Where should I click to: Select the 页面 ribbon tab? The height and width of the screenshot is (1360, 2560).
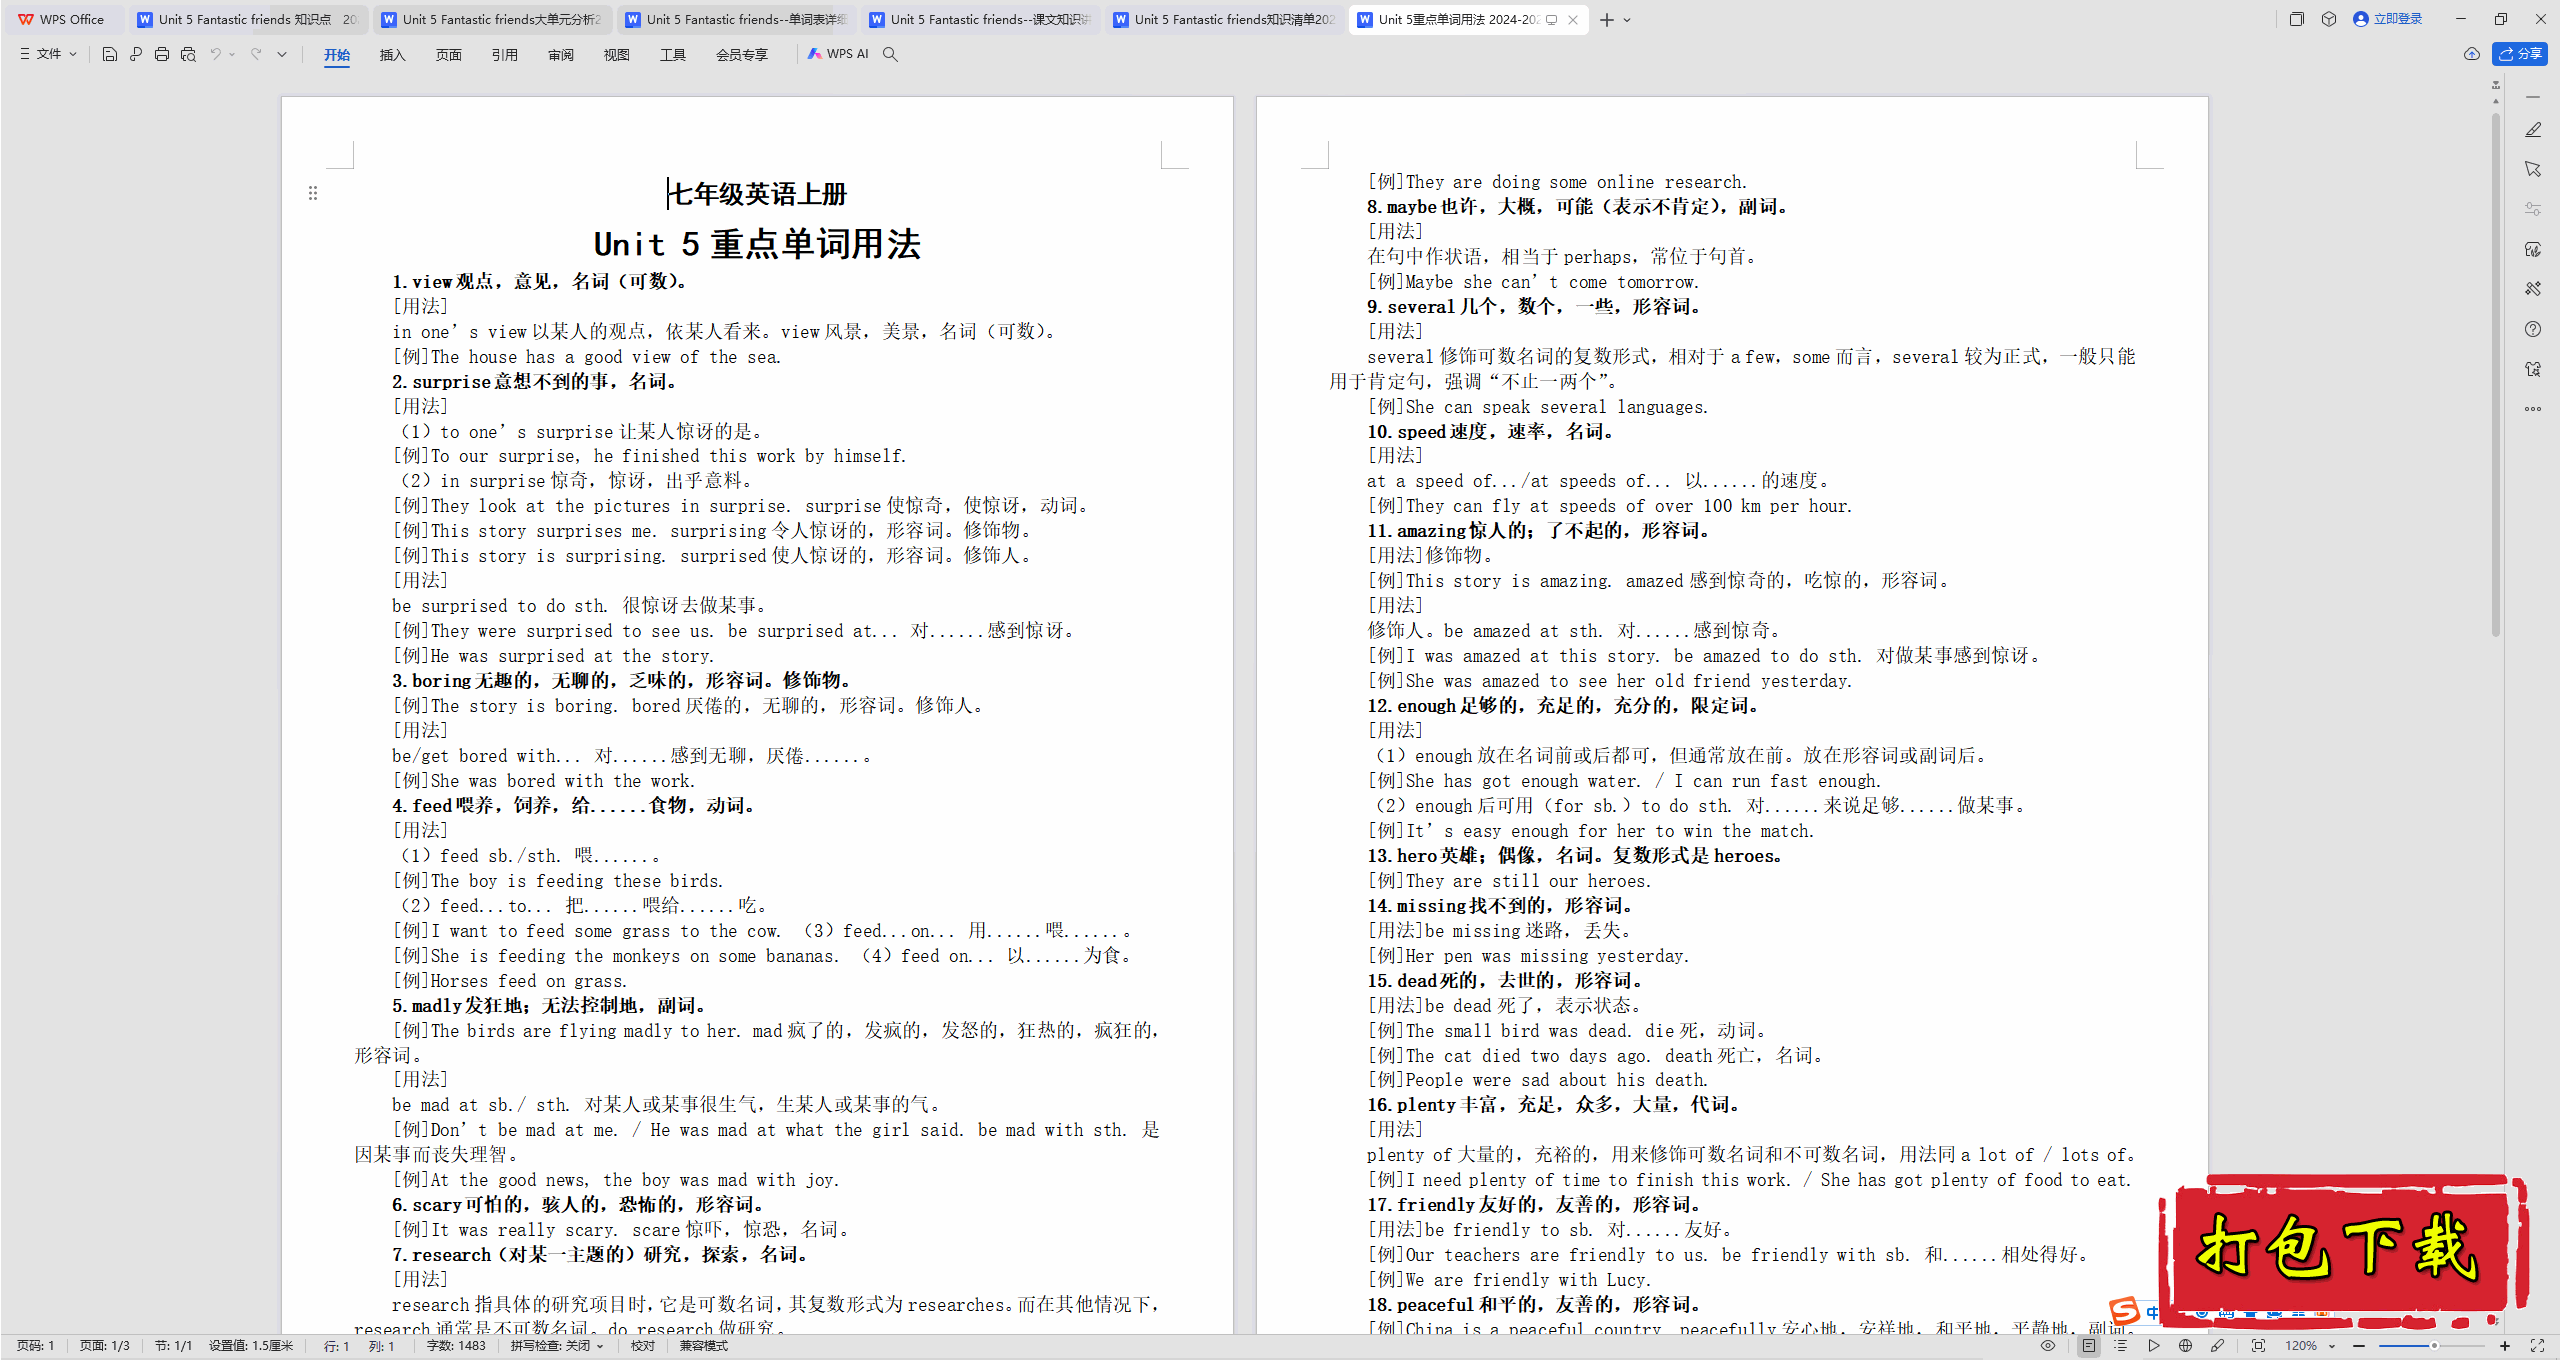(448, 55)
